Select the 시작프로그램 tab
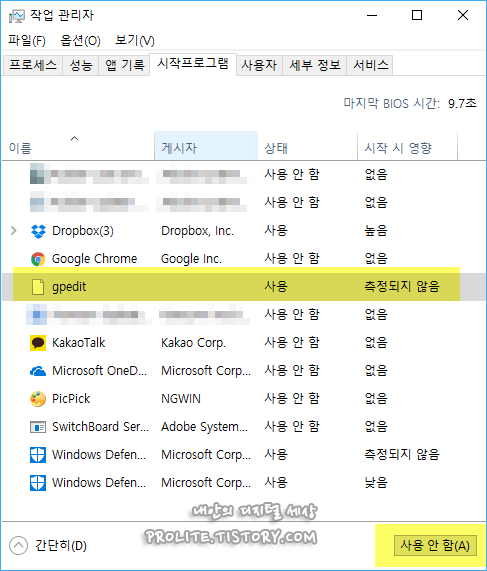The height and width of the screenshot is (571, 487). click(x=193, y=64)
